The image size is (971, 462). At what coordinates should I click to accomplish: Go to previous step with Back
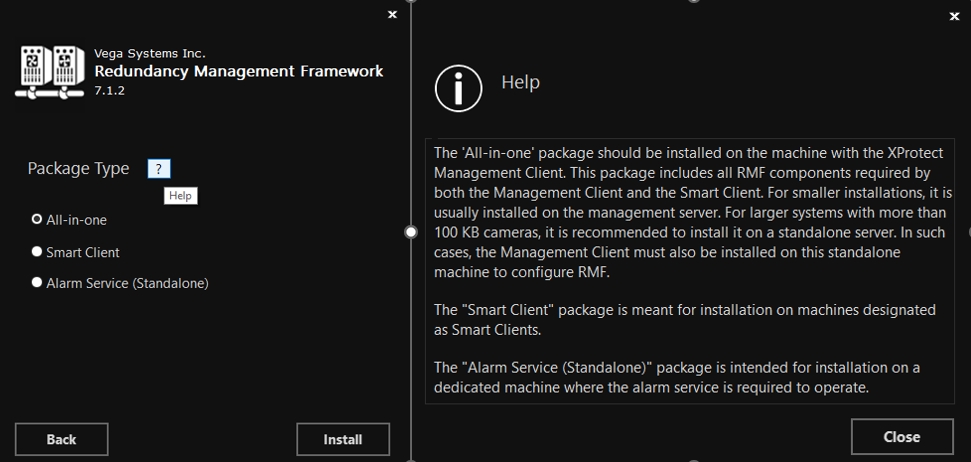tap(61, 439)
